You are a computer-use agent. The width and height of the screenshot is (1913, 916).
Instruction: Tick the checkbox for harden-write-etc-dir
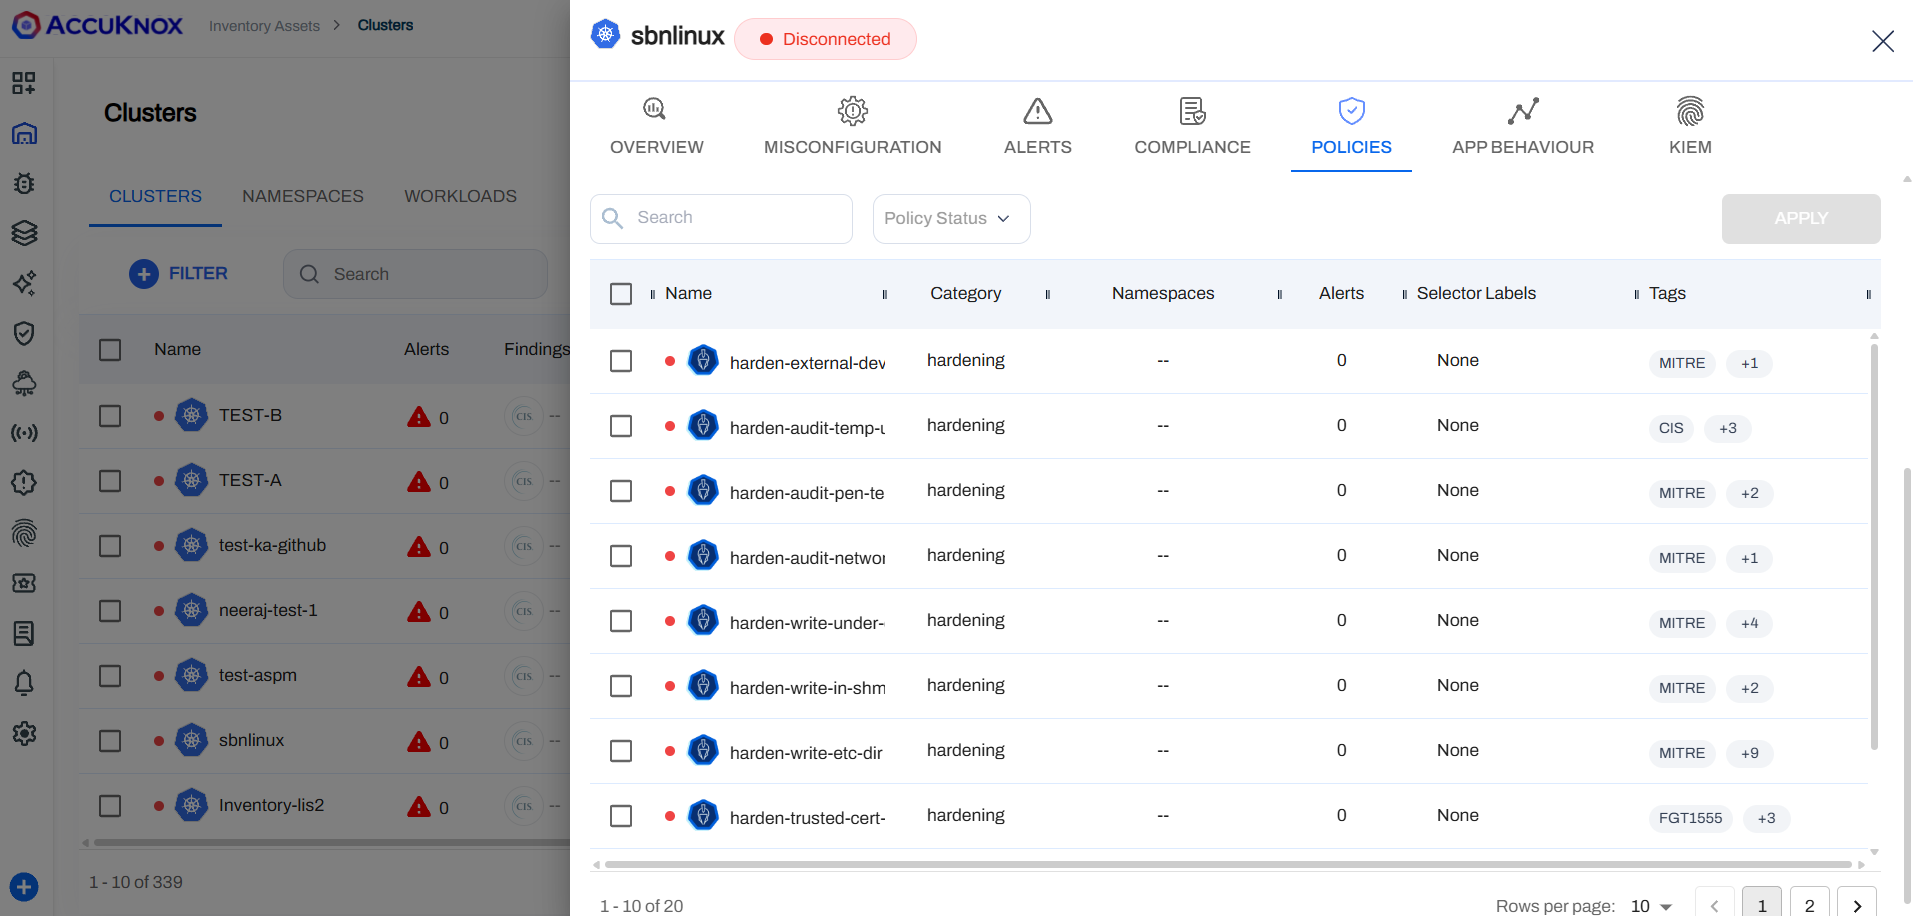click(x=621, y=751)
